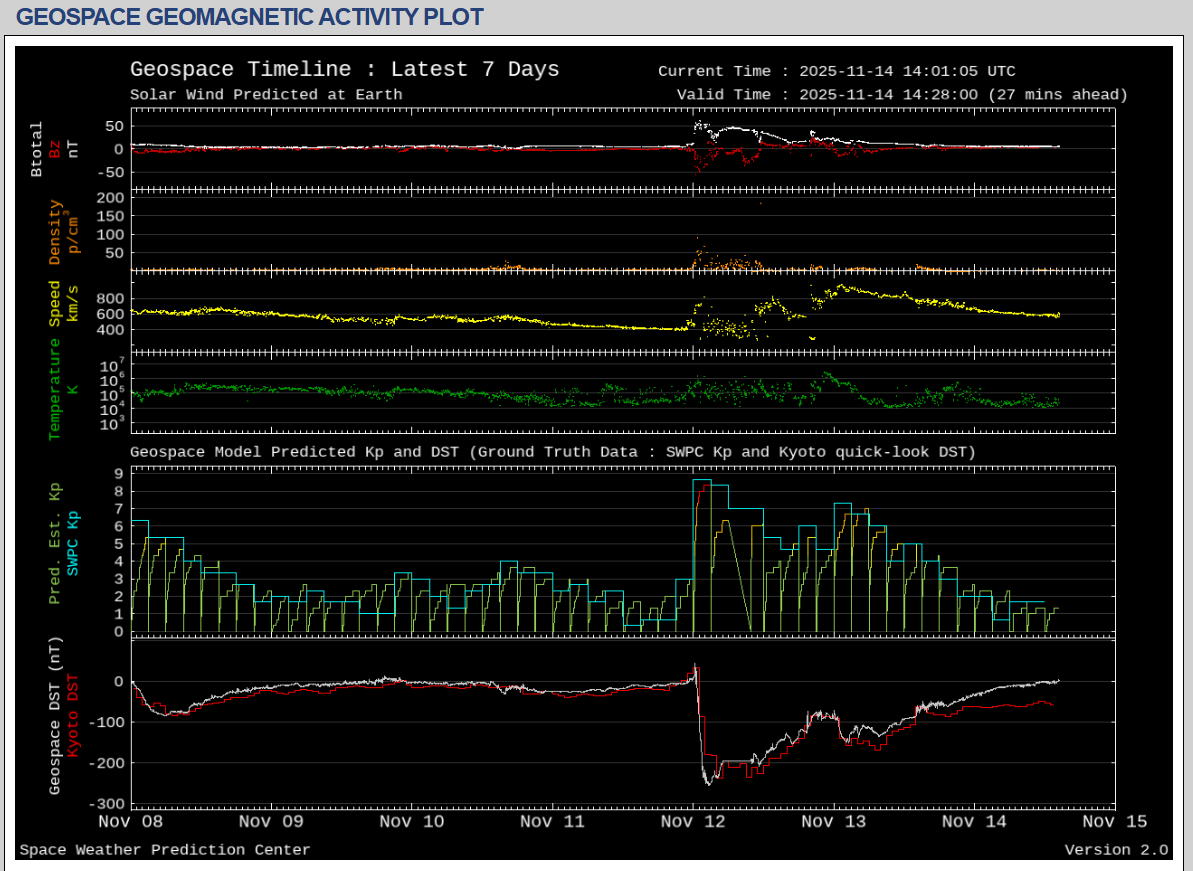Select the Geospace Model Predicted Kp and DST title
The height and width of the screenshot is (871, 1193).
552,452
